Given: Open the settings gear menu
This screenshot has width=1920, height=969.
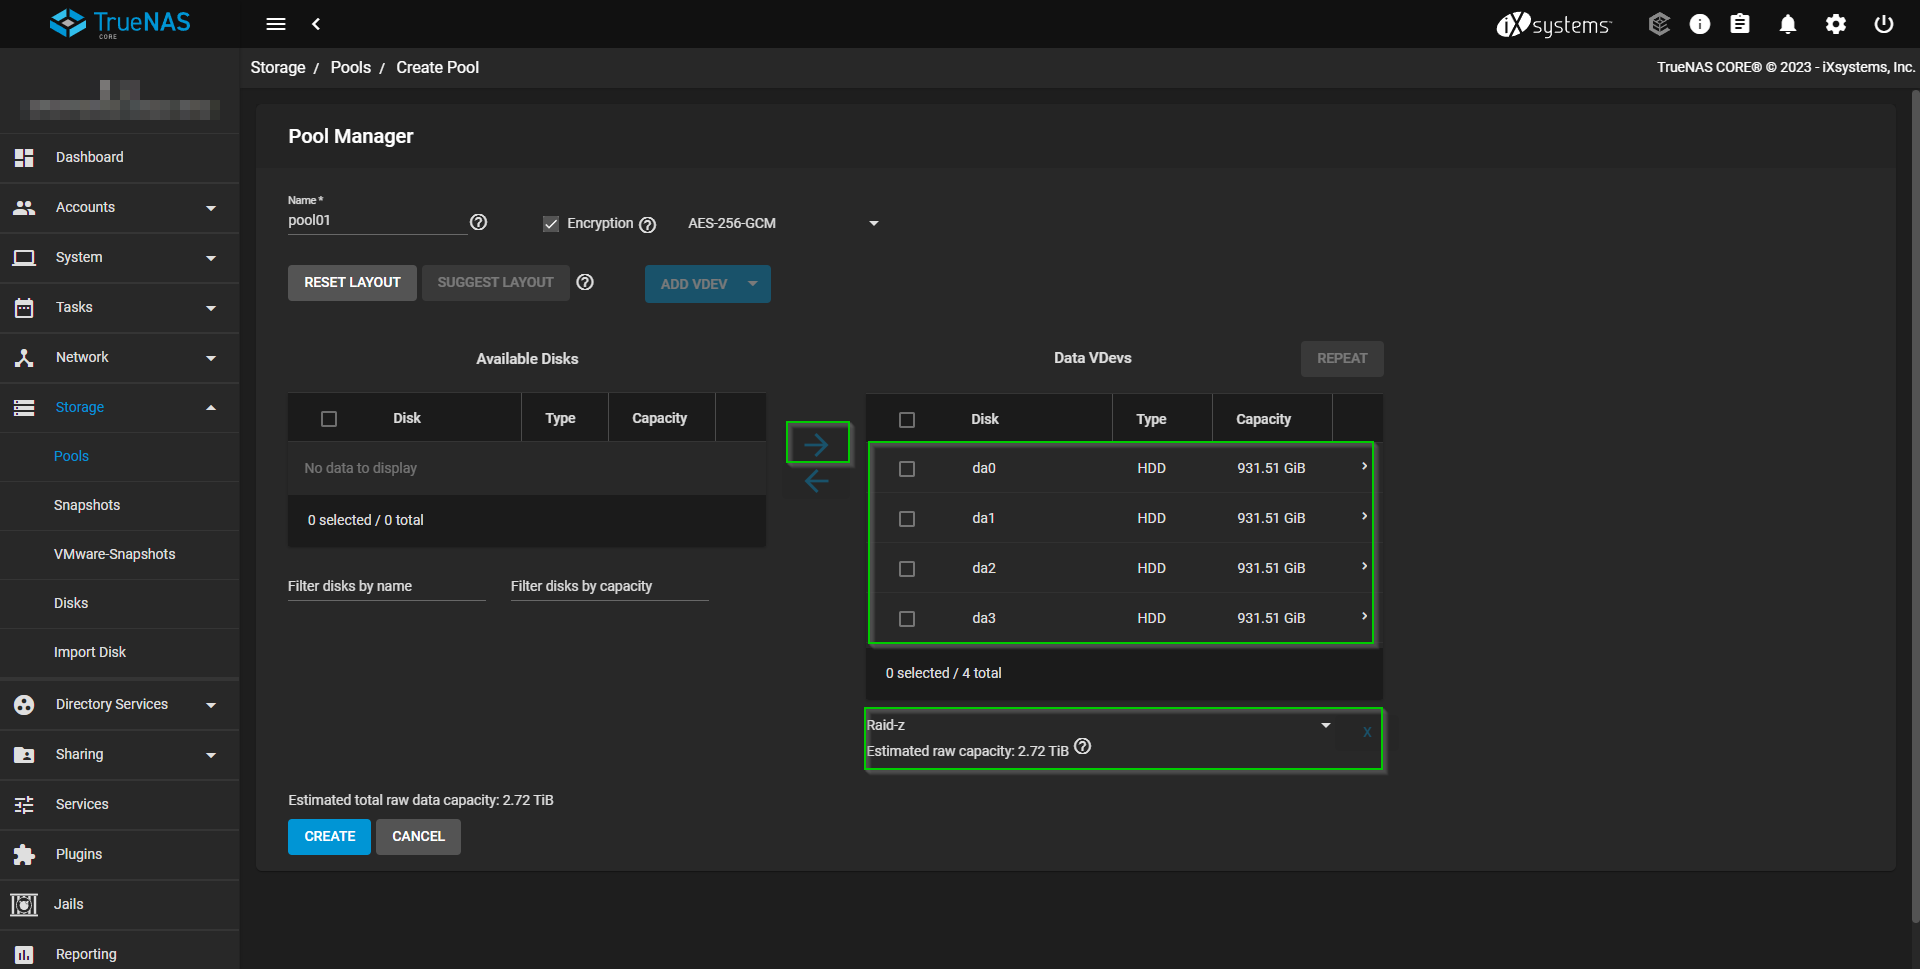Looking at the screenshot, I should [x=1835, y=24].
